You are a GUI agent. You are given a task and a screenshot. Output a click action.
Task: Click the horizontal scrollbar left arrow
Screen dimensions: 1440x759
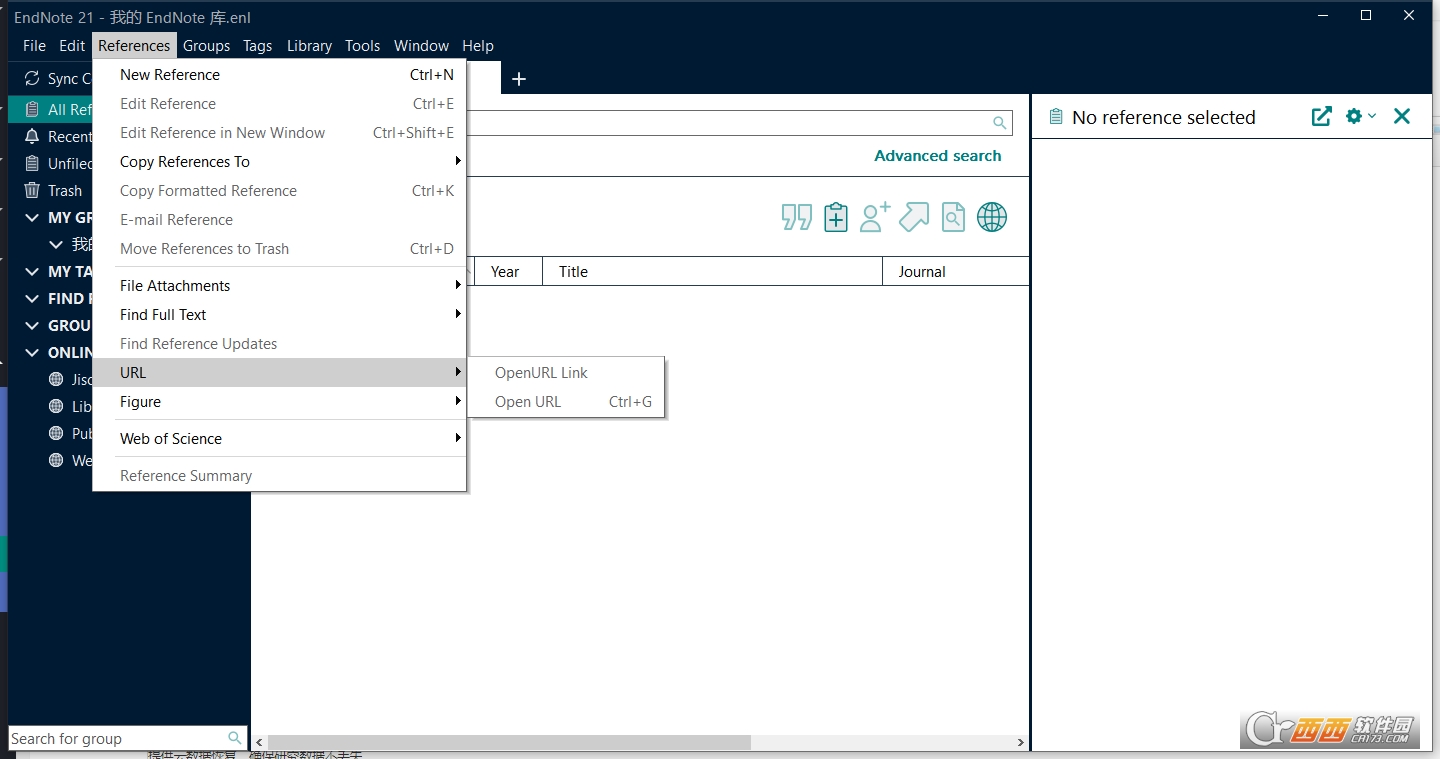click(260, 742)
